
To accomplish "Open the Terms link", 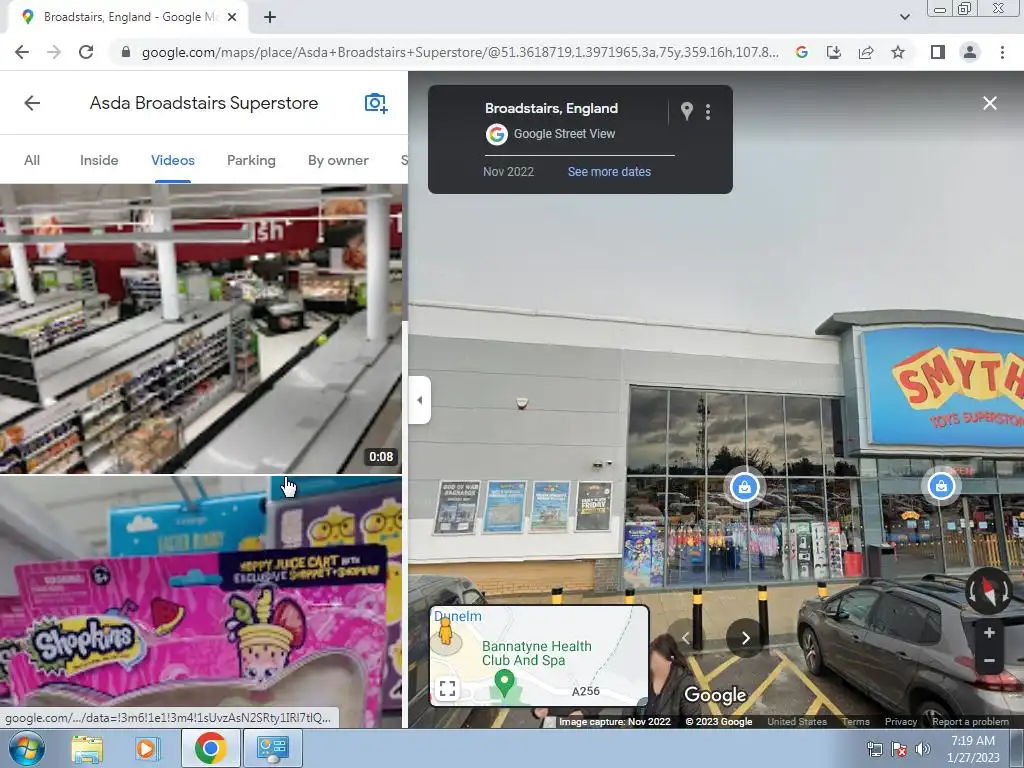I will (856, 722).
